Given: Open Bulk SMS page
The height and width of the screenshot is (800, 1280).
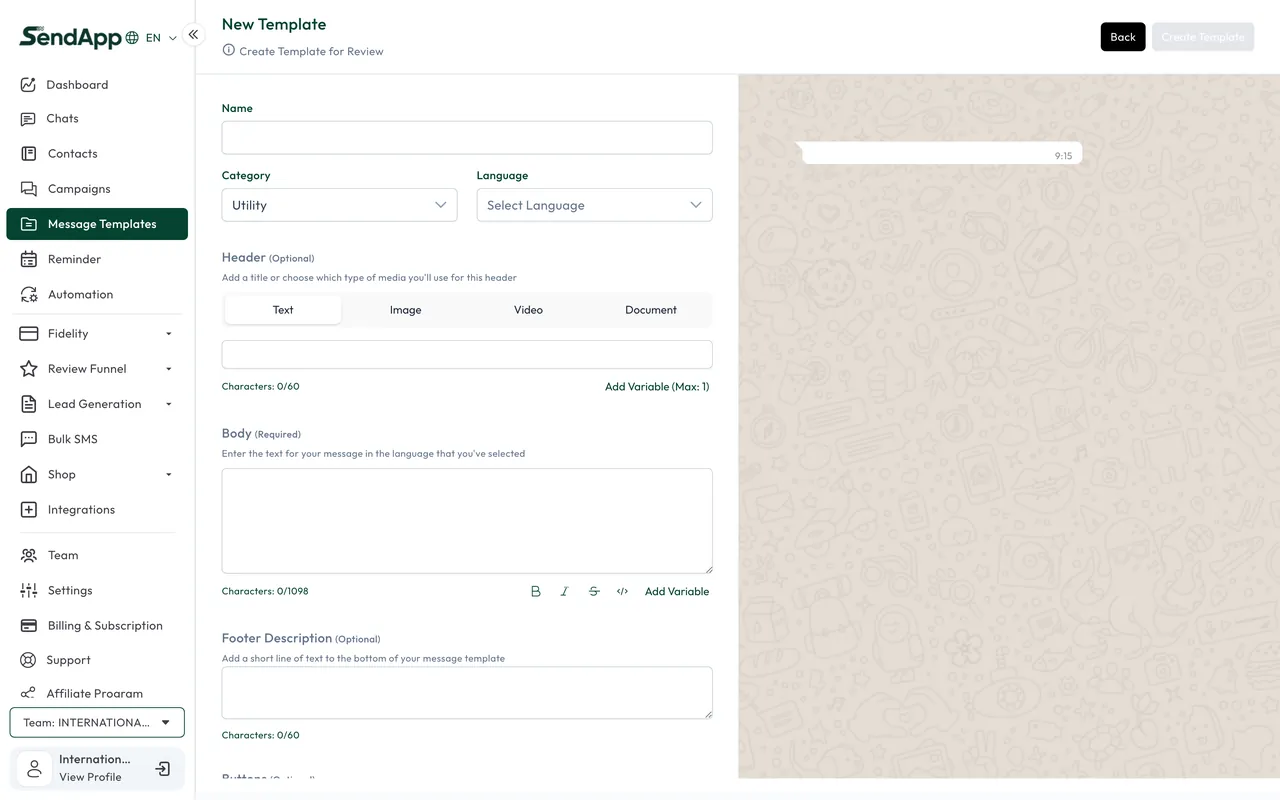Looking at the screenshot, I should (72, 439).
